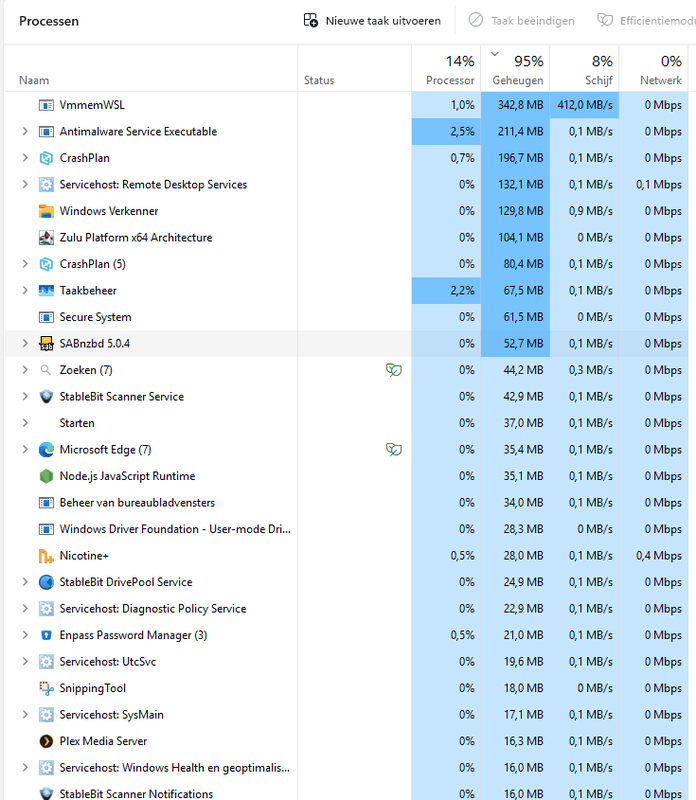Click the Plex Media Server icon

(46, 741)
